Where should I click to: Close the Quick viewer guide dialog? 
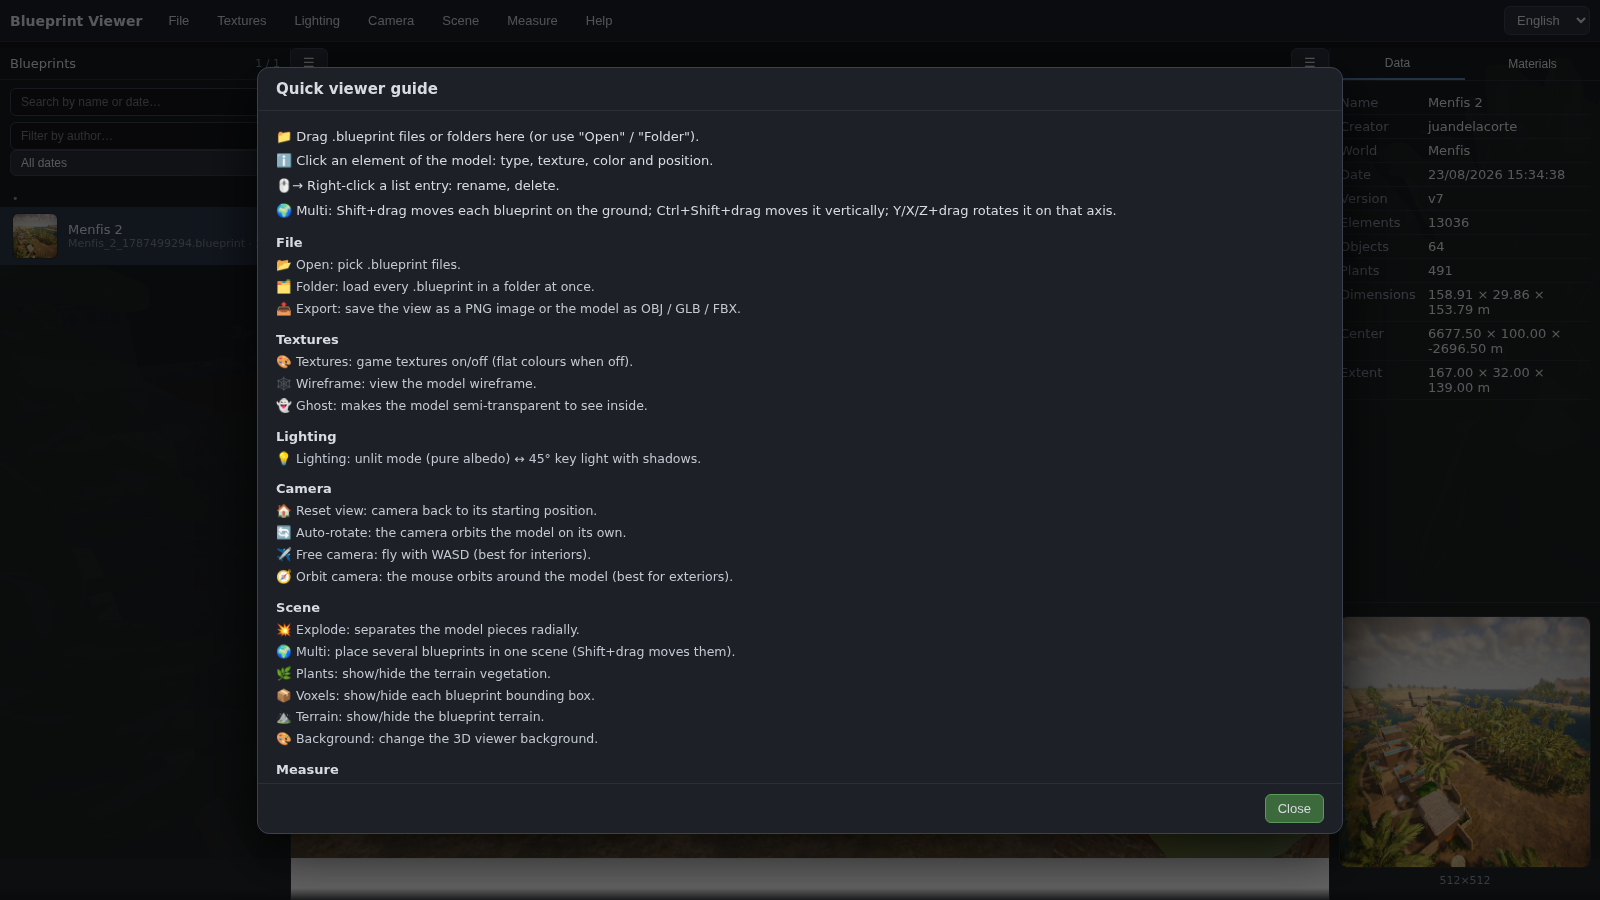pyautogui.click(x=1294, y=809)
